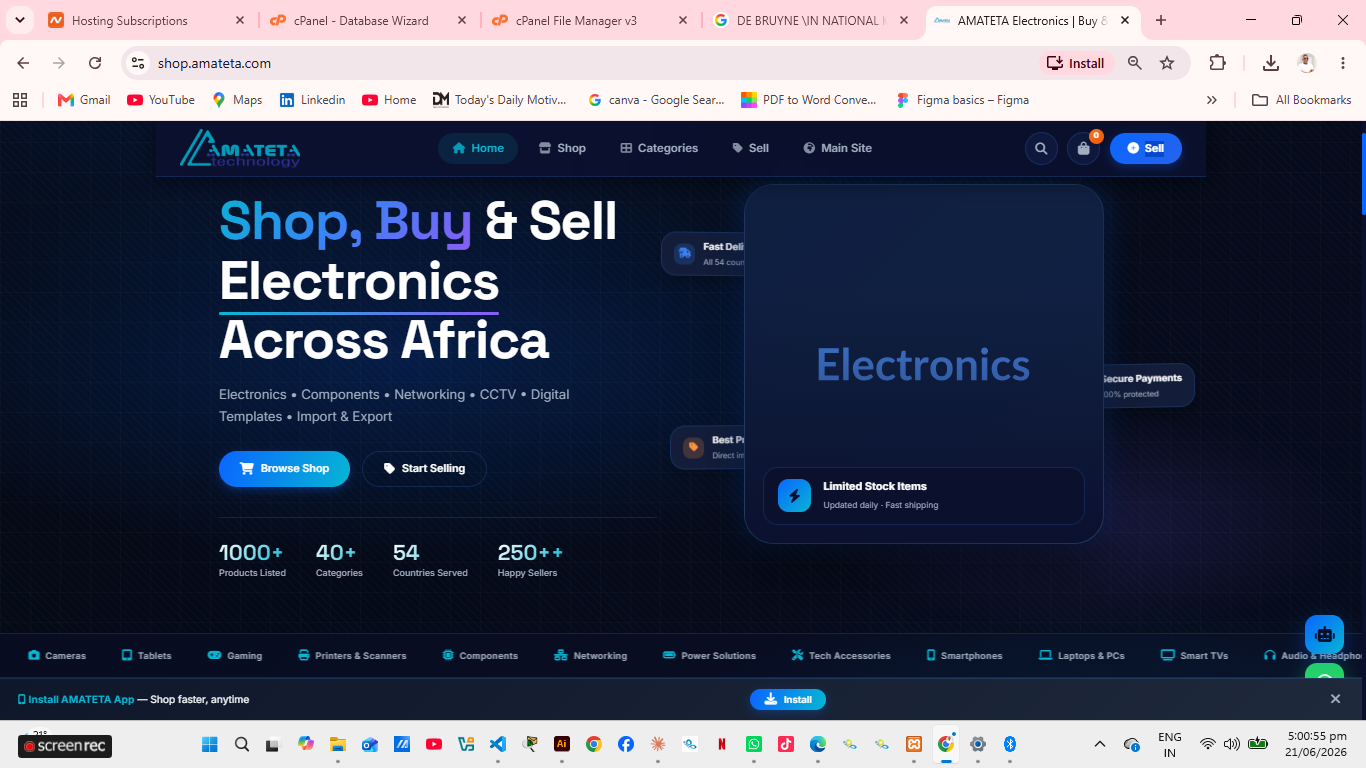Bookmark this page with star icon
Viewport: 1366px width, 768px height.
[1167, 63]
